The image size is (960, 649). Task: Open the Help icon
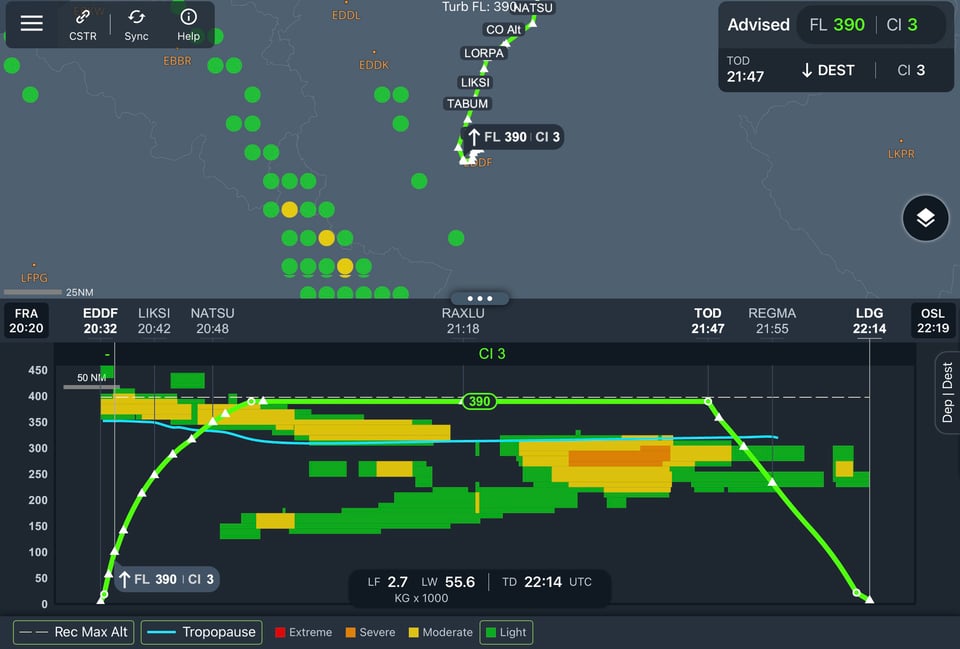pyautogui.click(x=188, y=25)
